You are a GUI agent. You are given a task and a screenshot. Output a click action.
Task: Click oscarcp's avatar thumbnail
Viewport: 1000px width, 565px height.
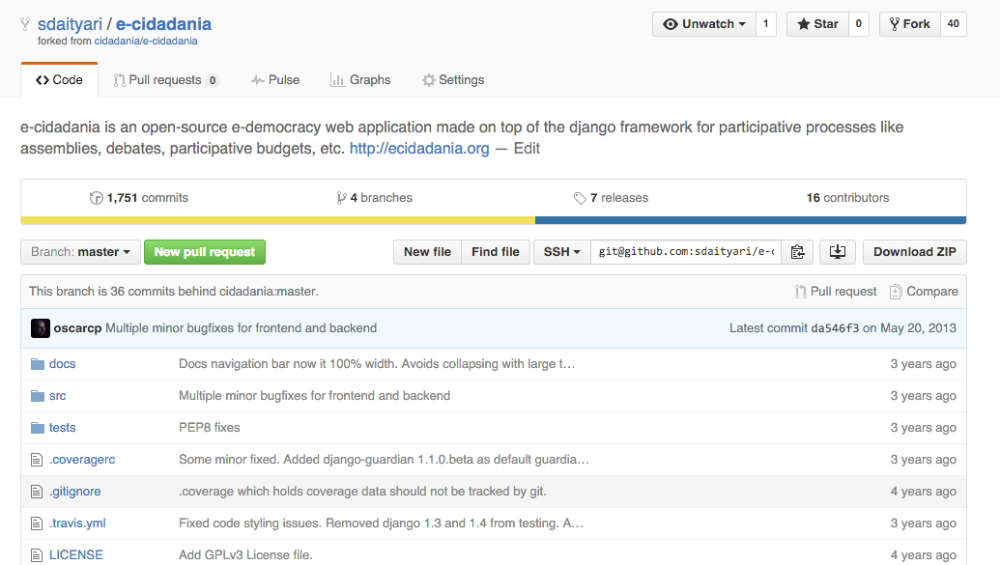(x=40, y=328)
